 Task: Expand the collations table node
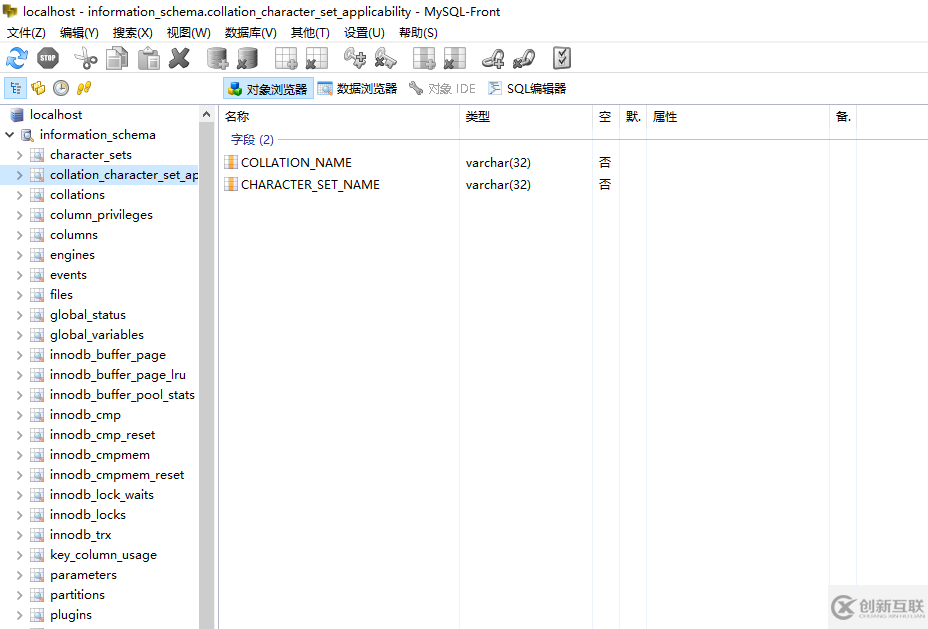(x=20, y=195)
